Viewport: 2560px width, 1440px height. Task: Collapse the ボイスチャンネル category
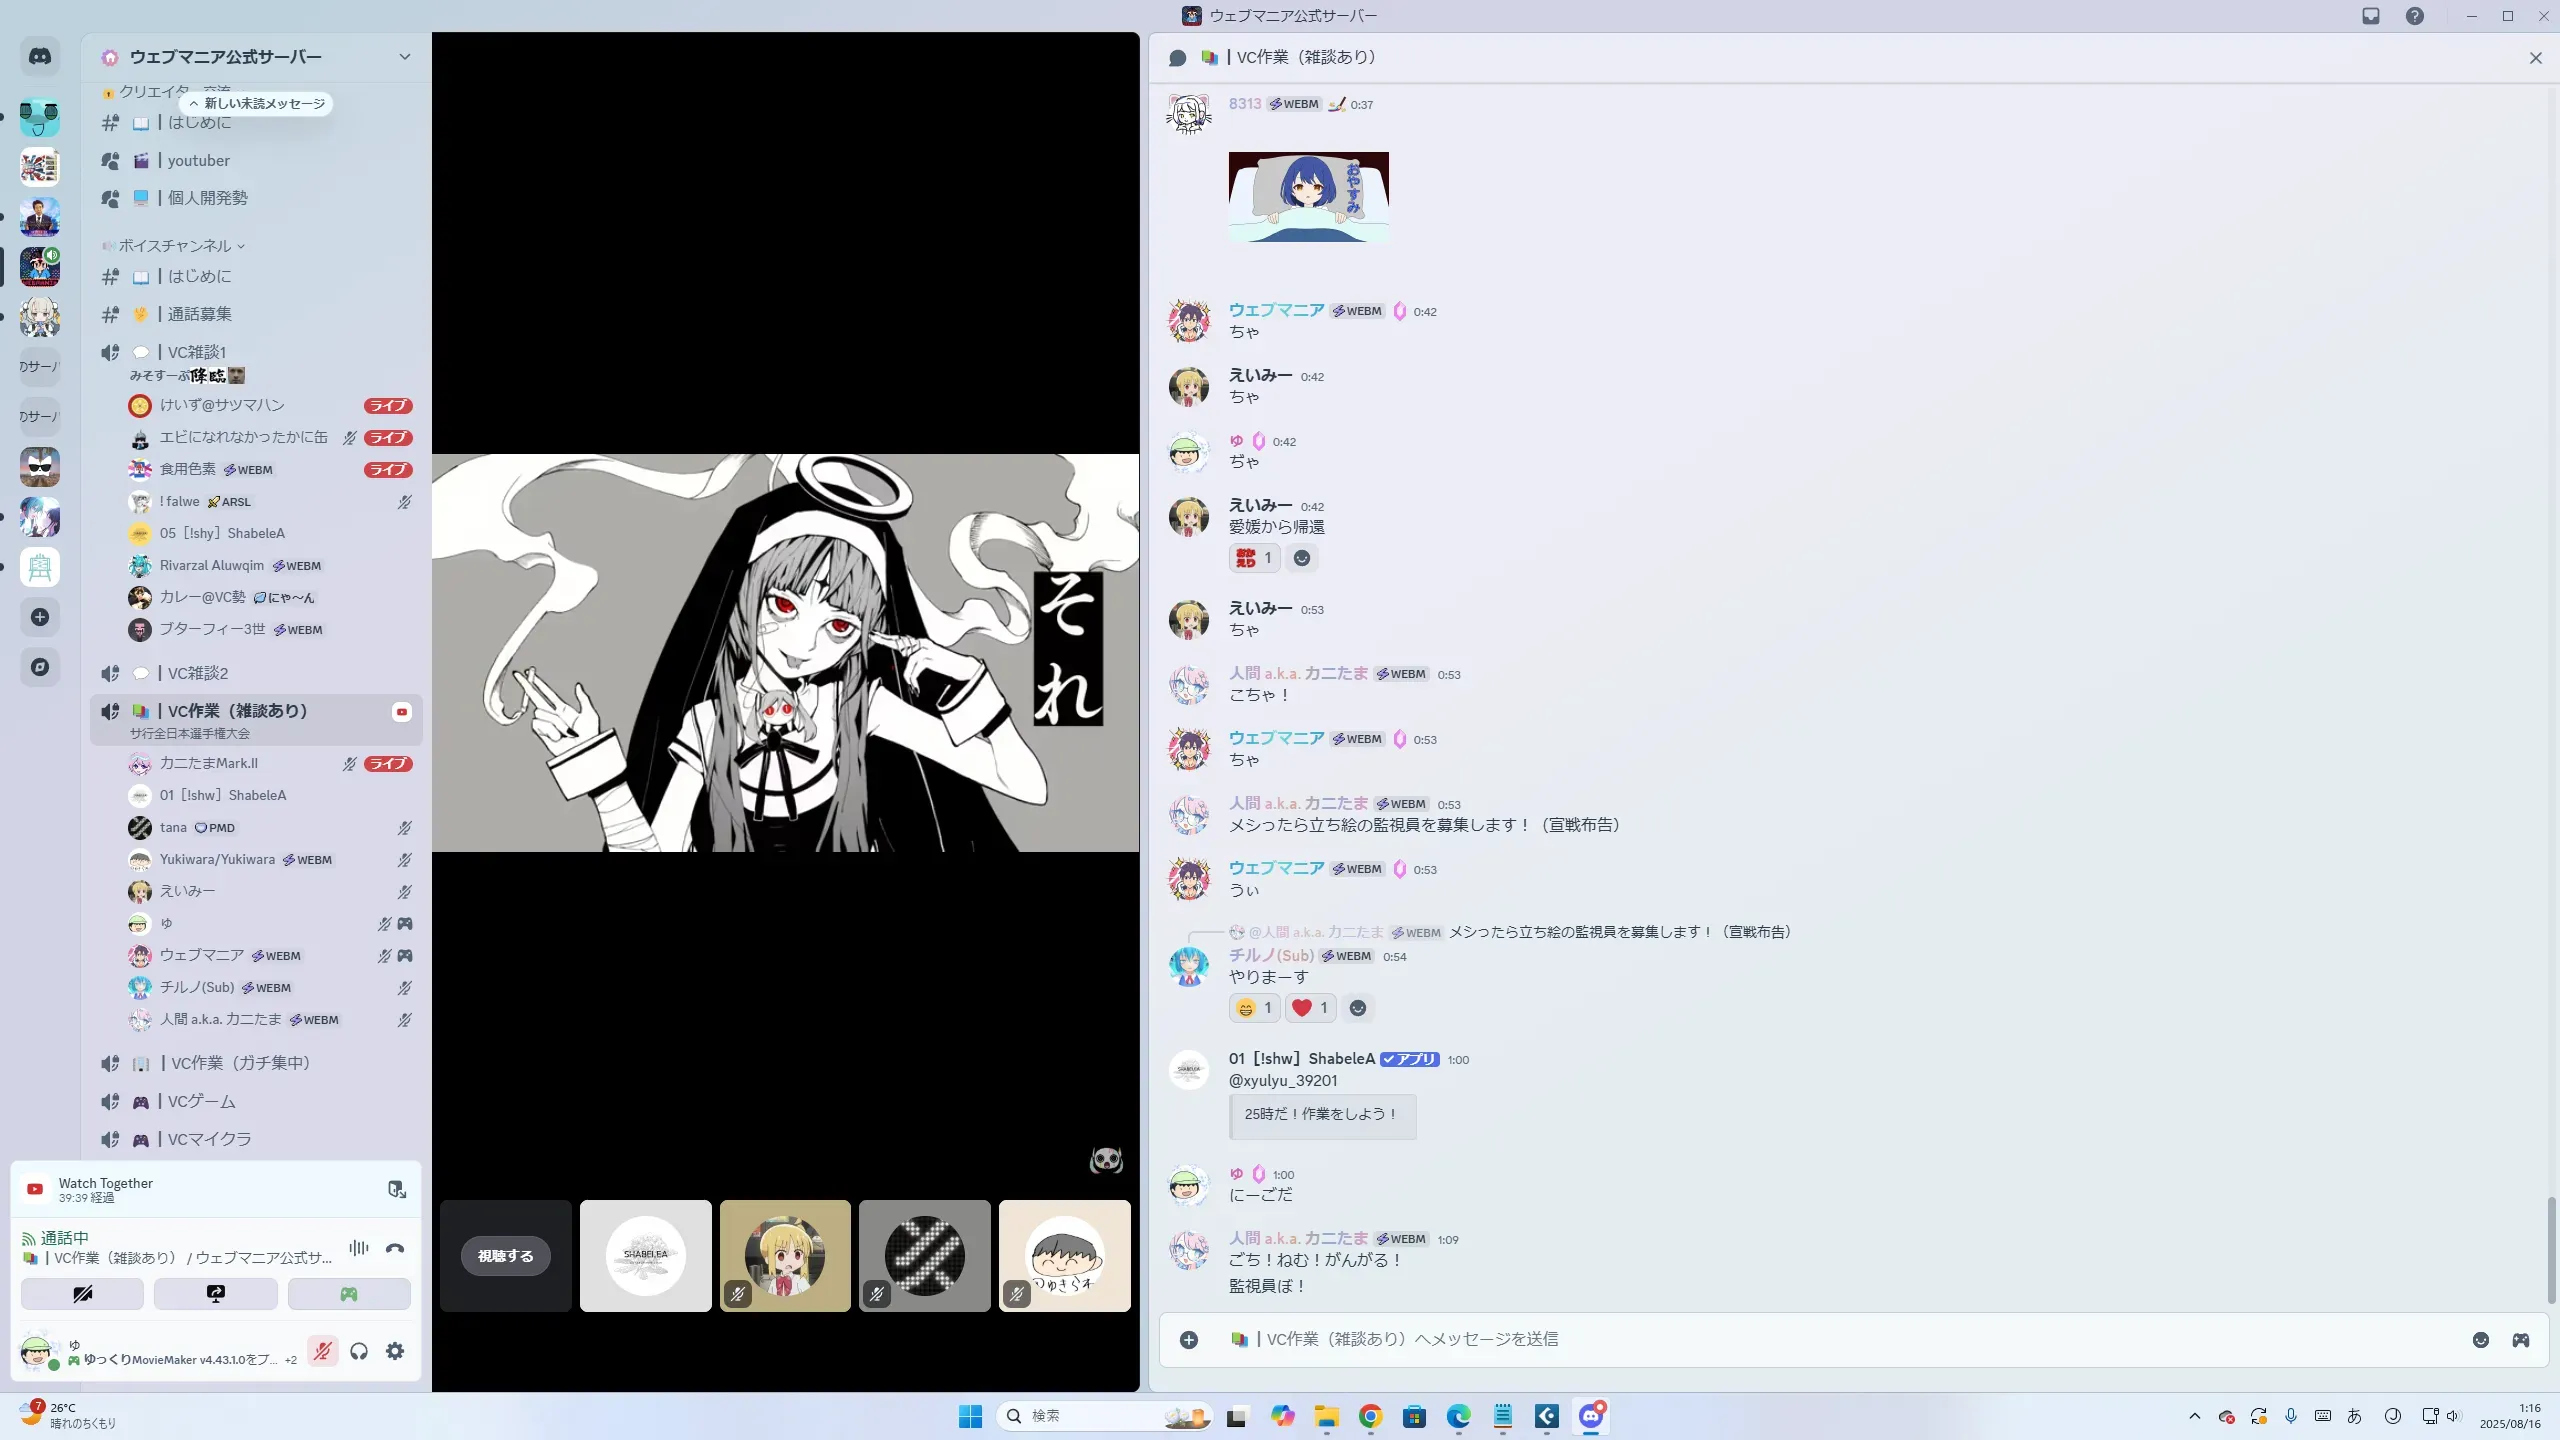175,246
